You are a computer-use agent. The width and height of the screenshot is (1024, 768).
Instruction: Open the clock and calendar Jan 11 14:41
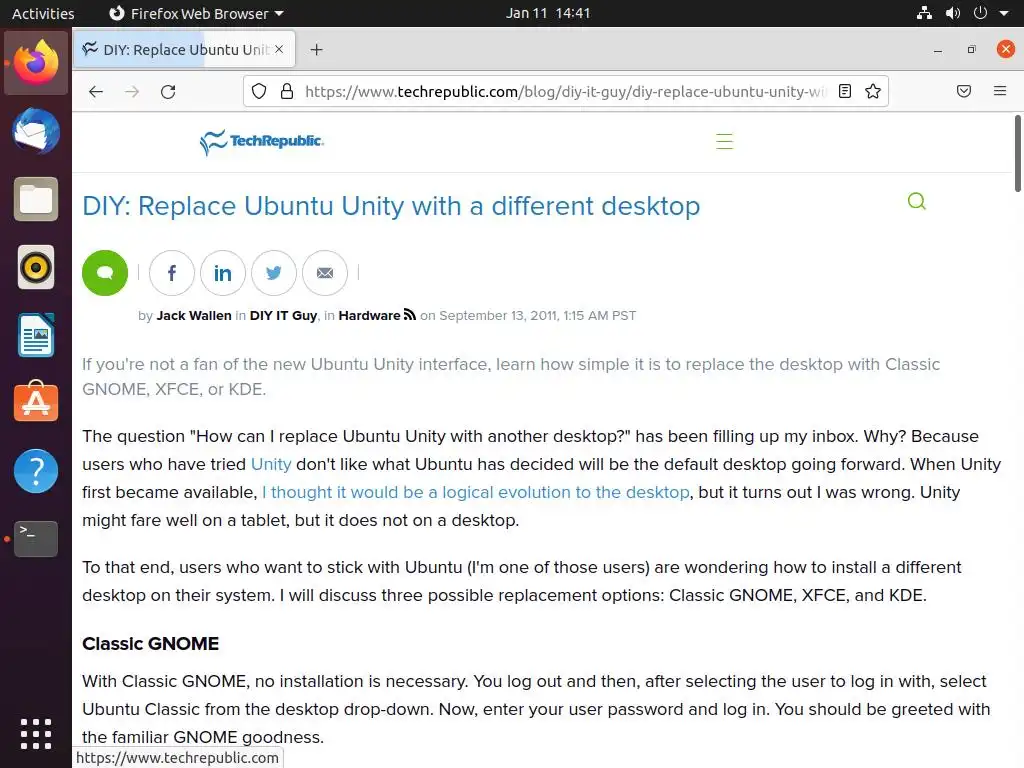coord(548,13)
